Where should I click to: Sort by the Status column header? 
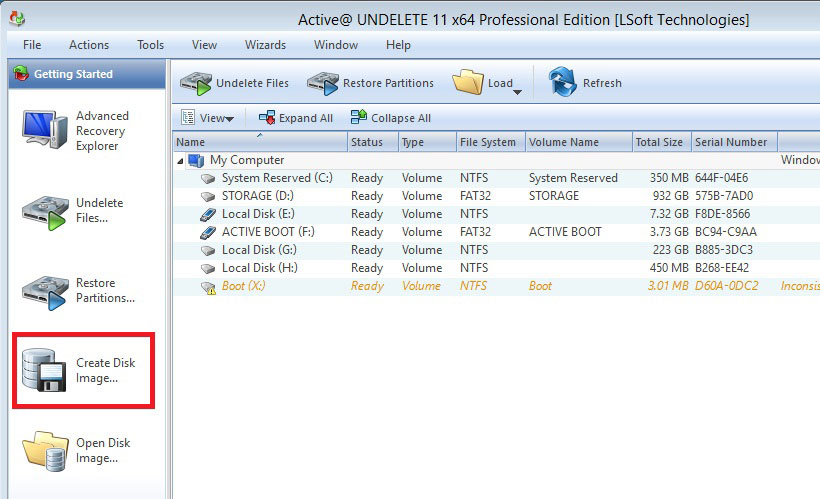373,142
